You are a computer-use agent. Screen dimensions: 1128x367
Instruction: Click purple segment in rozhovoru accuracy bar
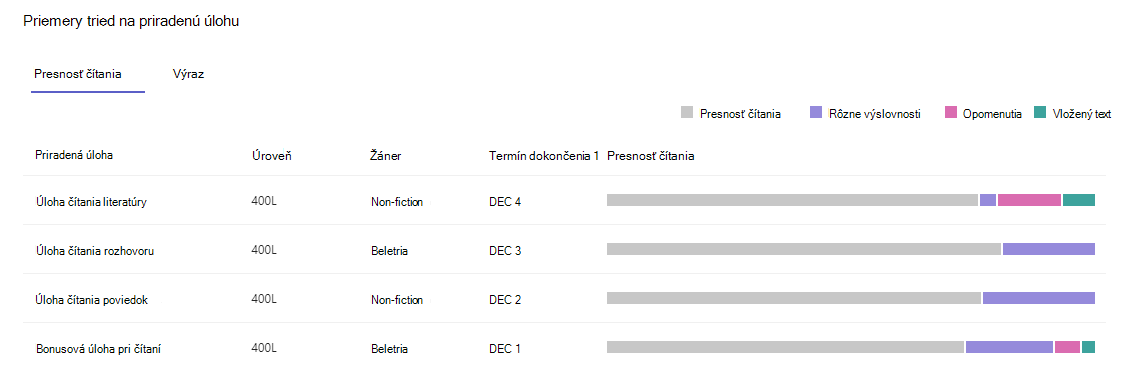(1049, 249)
